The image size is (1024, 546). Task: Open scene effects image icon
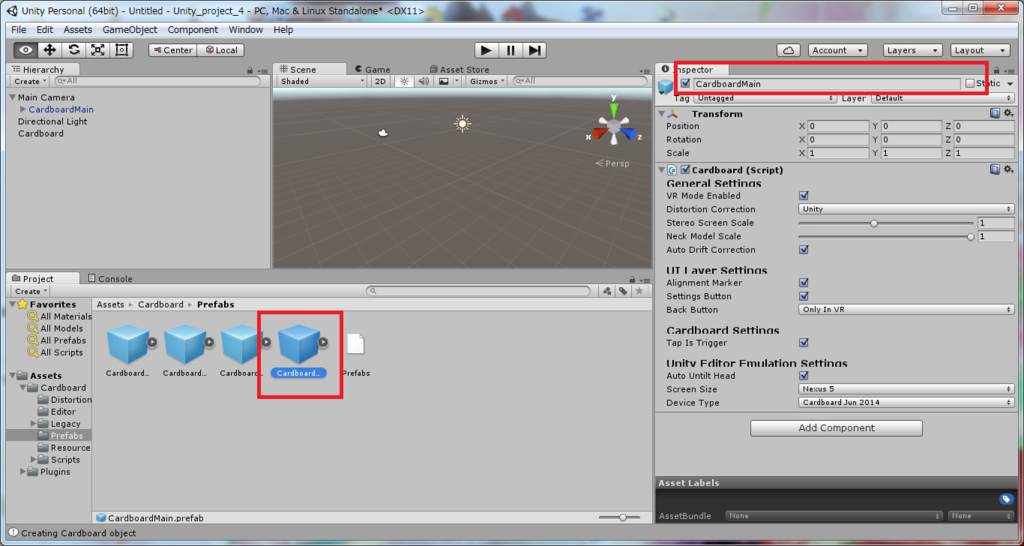tap(444, 81)
